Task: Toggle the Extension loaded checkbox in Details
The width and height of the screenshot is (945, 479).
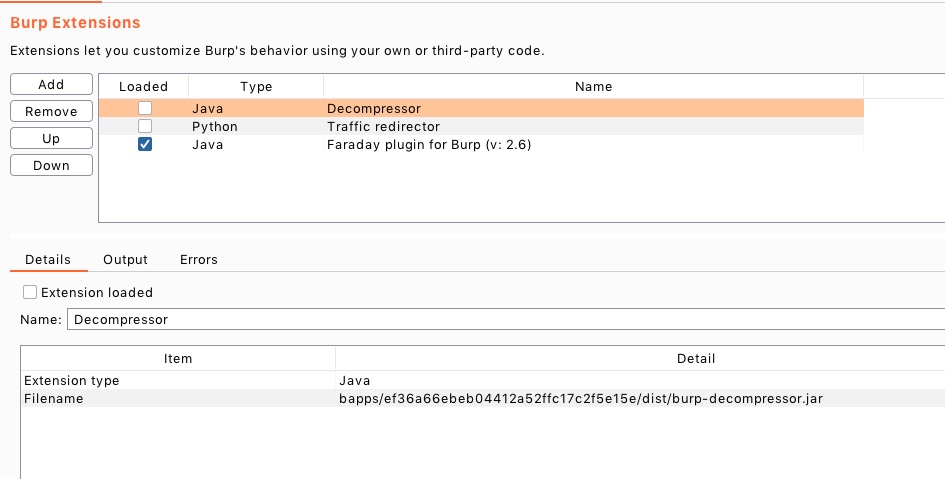Action: [30, 292]
